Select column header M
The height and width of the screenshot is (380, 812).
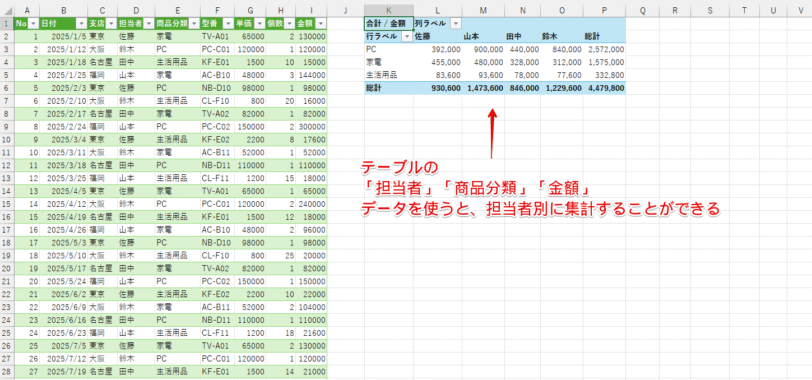(483, 11)
